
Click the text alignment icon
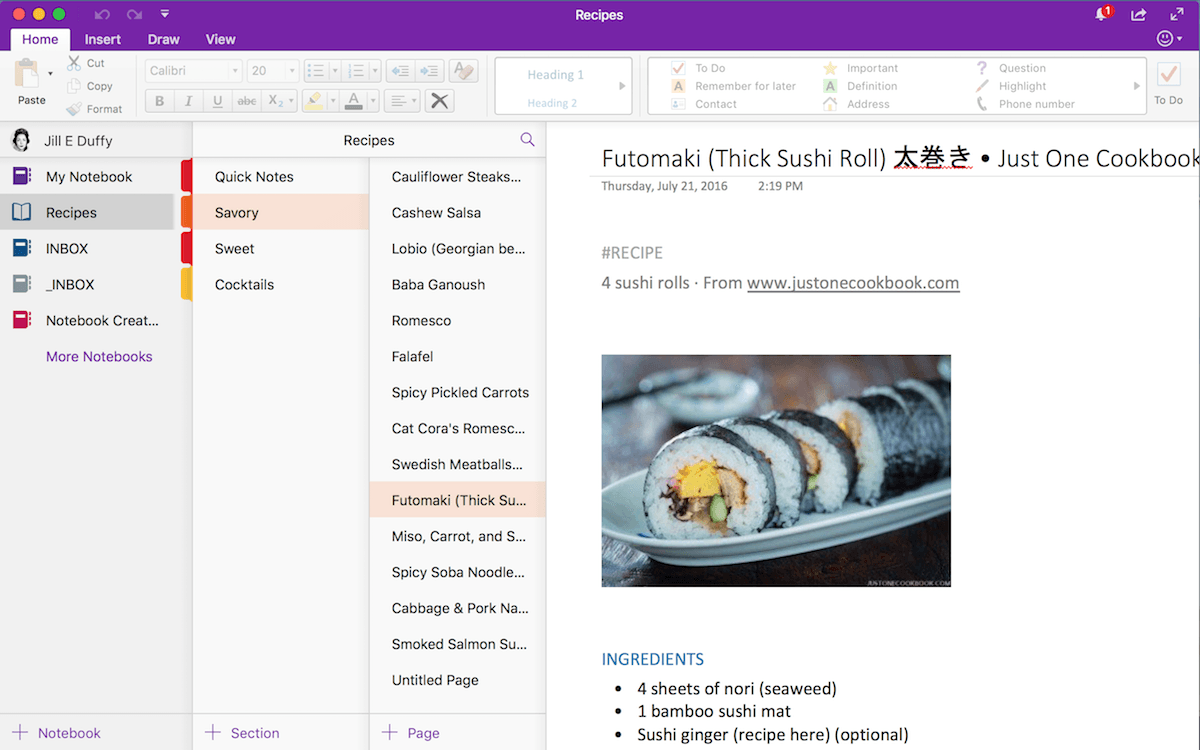(398, 101)
